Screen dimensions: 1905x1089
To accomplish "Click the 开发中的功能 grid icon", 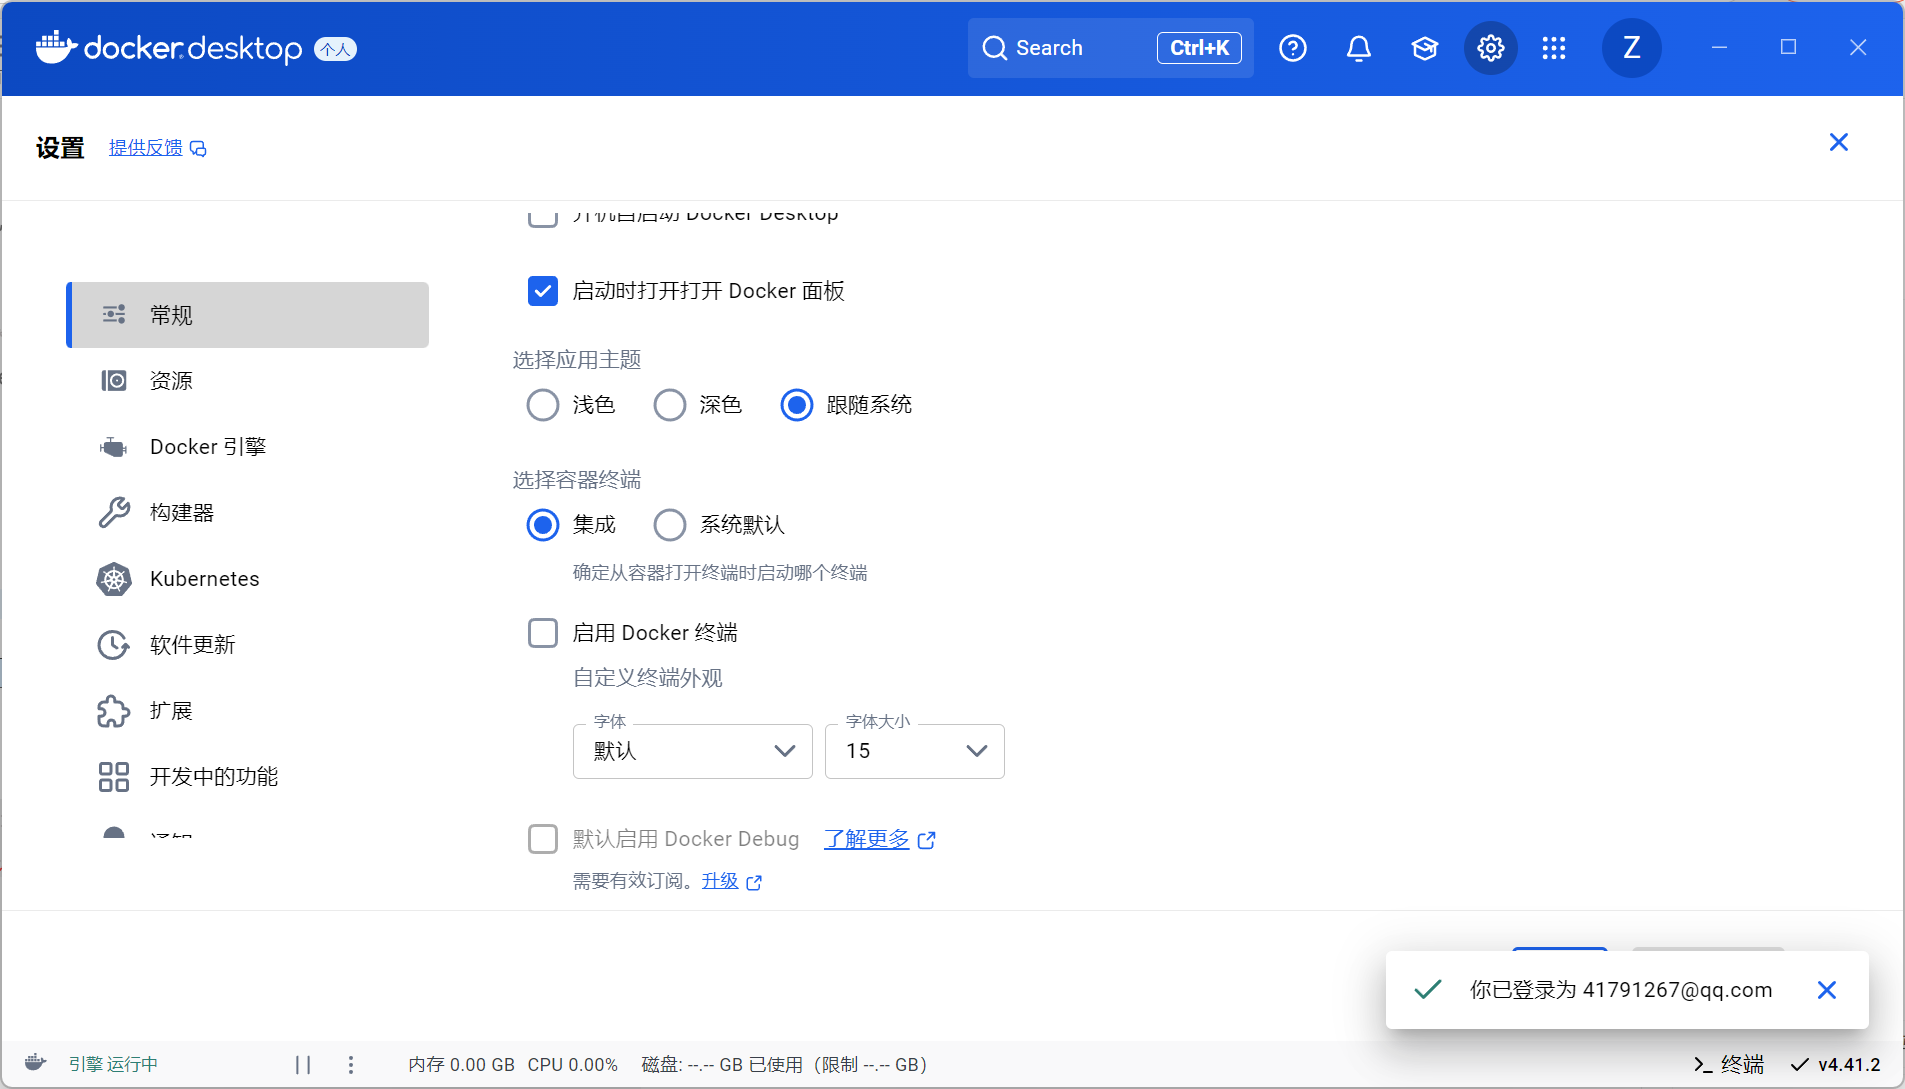I will point(114,777).
